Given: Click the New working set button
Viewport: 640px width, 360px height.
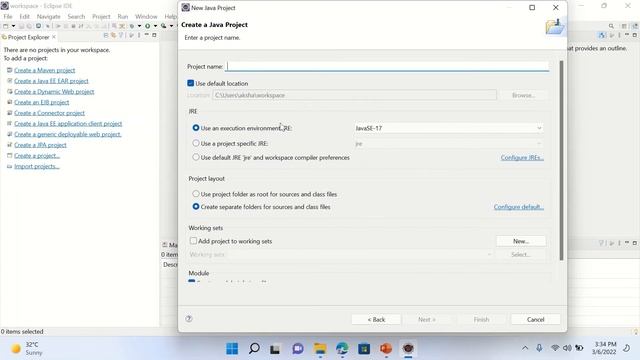Looking at the screenshot, I should (x=521, y=241).
